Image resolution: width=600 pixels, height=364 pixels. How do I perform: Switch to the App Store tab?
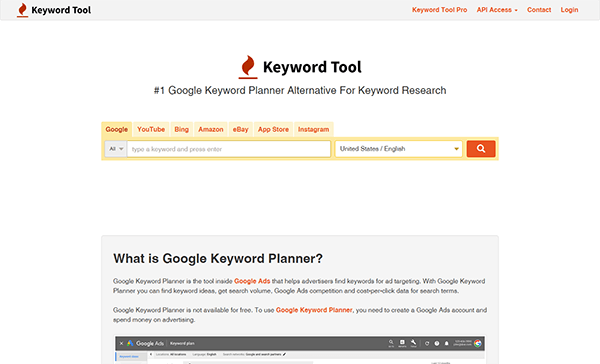273,129
